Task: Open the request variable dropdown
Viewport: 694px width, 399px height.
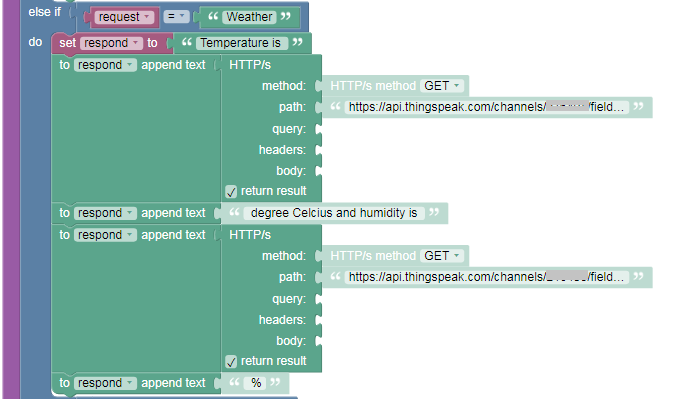Action: [x=124, y=17]
